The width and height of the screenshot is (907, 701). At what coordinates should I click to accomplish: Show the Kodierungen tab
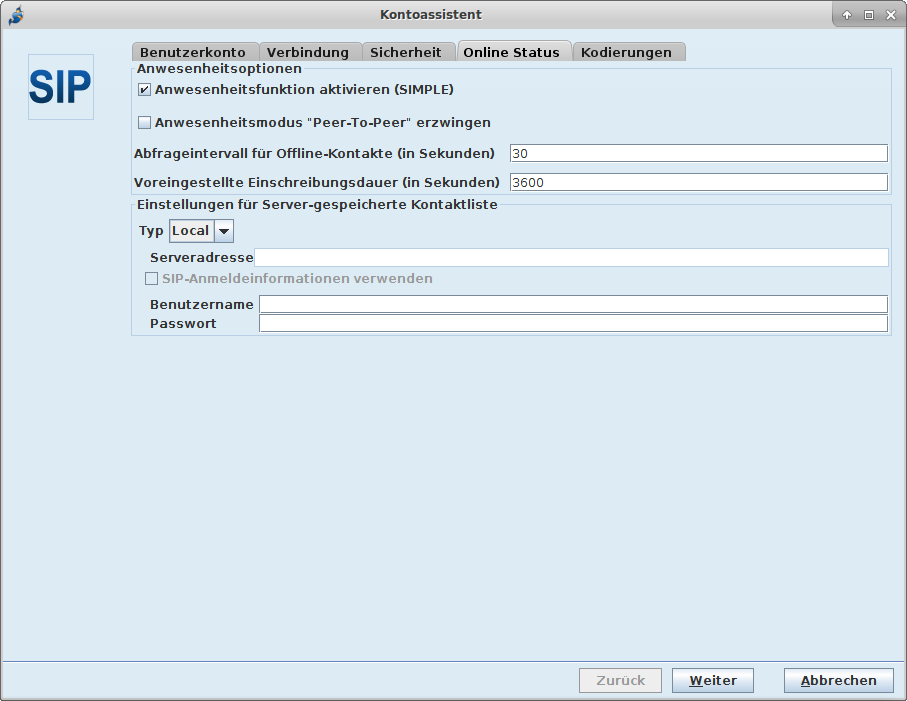[x=626, y=52]
